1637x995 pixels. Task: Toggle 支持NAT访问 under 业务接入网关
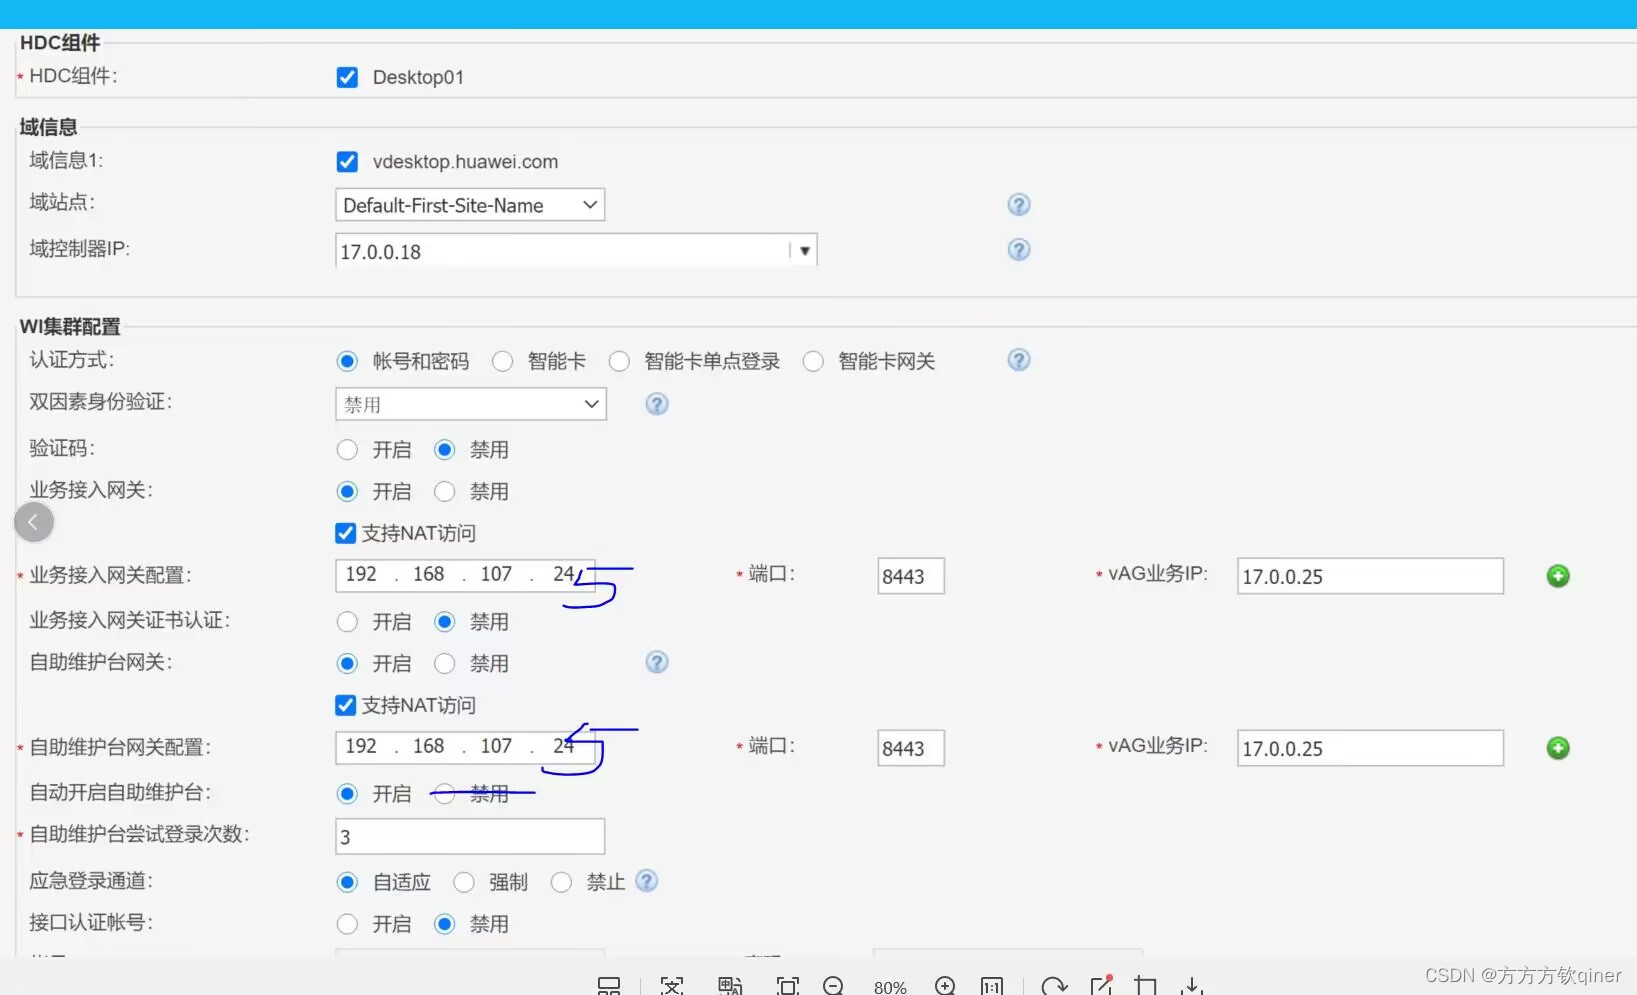[x=345, y=533]
